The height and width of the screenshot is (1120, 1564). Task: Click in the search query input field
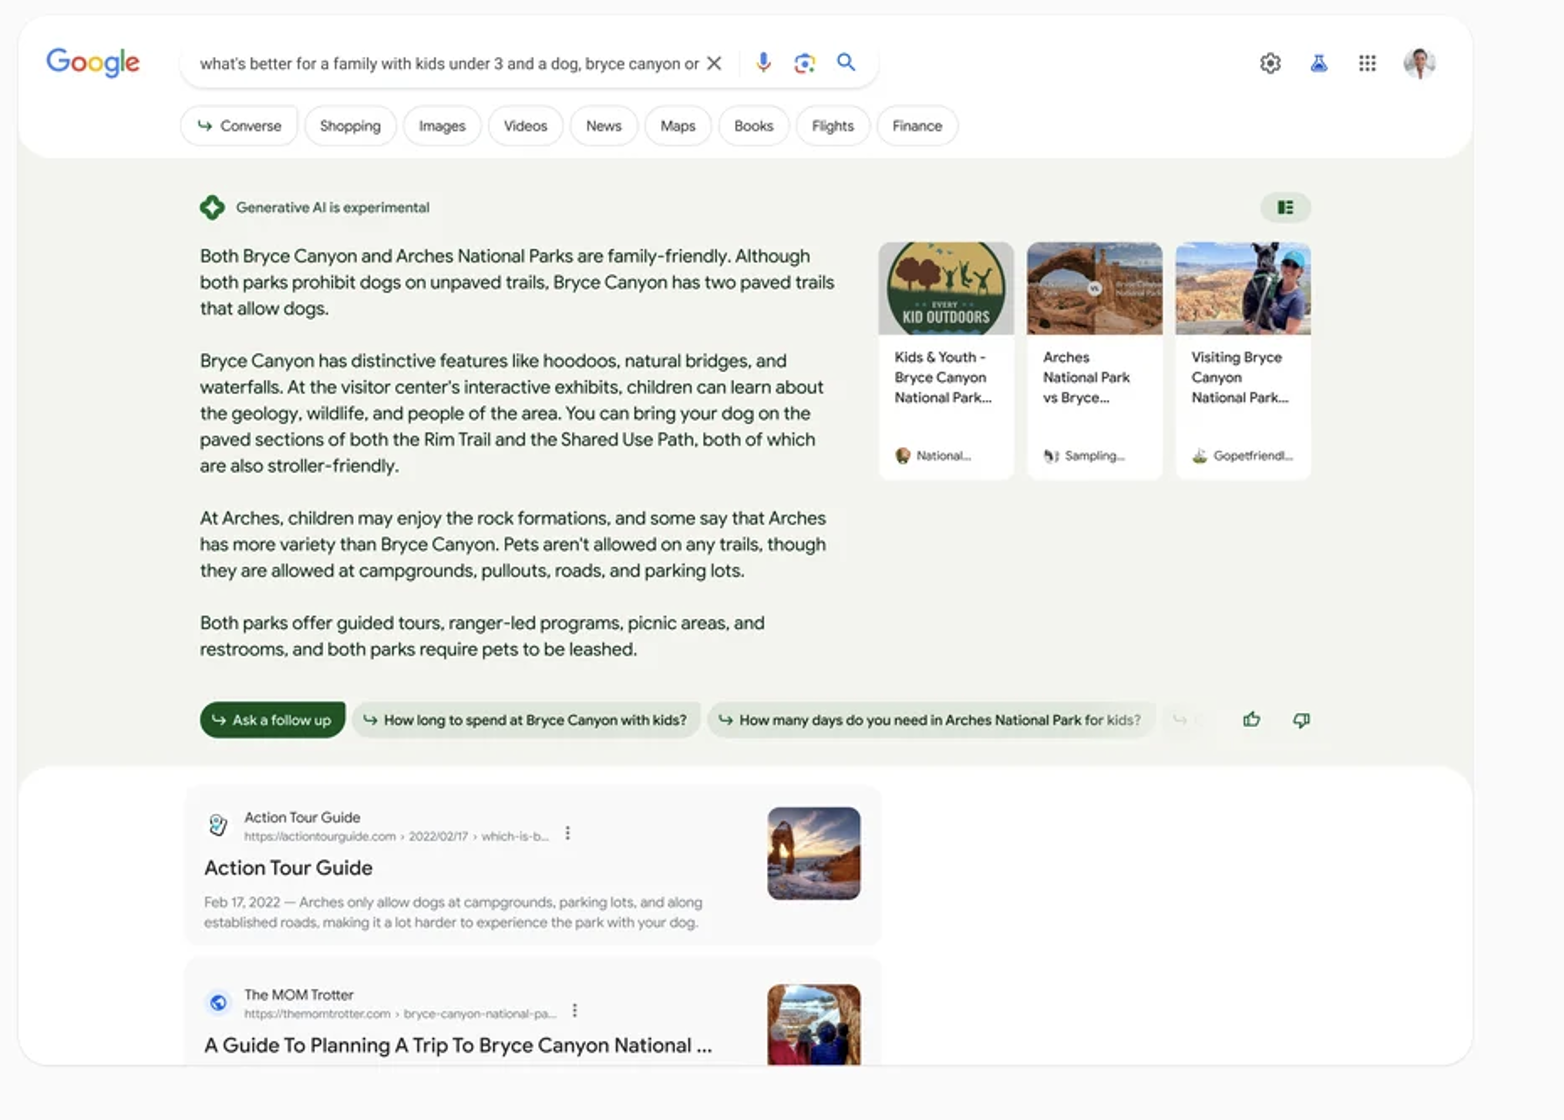tap(449, 63)
